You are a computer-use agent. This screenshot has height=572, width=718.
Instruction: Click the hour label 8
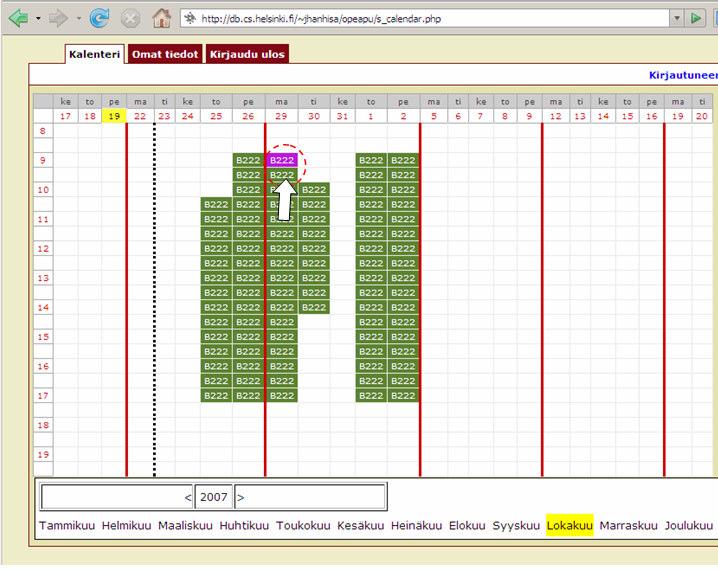coord(43,131)
